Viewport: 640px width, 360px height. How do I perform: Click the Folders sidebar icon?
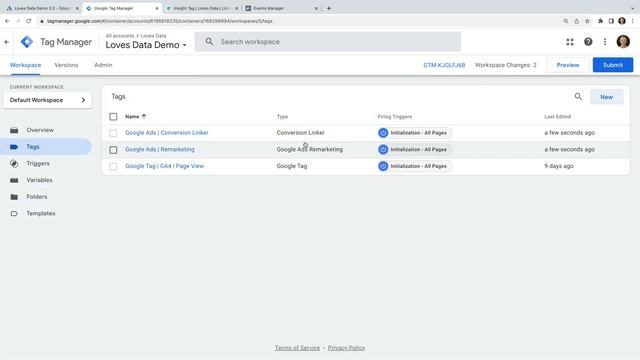[14, 197]
